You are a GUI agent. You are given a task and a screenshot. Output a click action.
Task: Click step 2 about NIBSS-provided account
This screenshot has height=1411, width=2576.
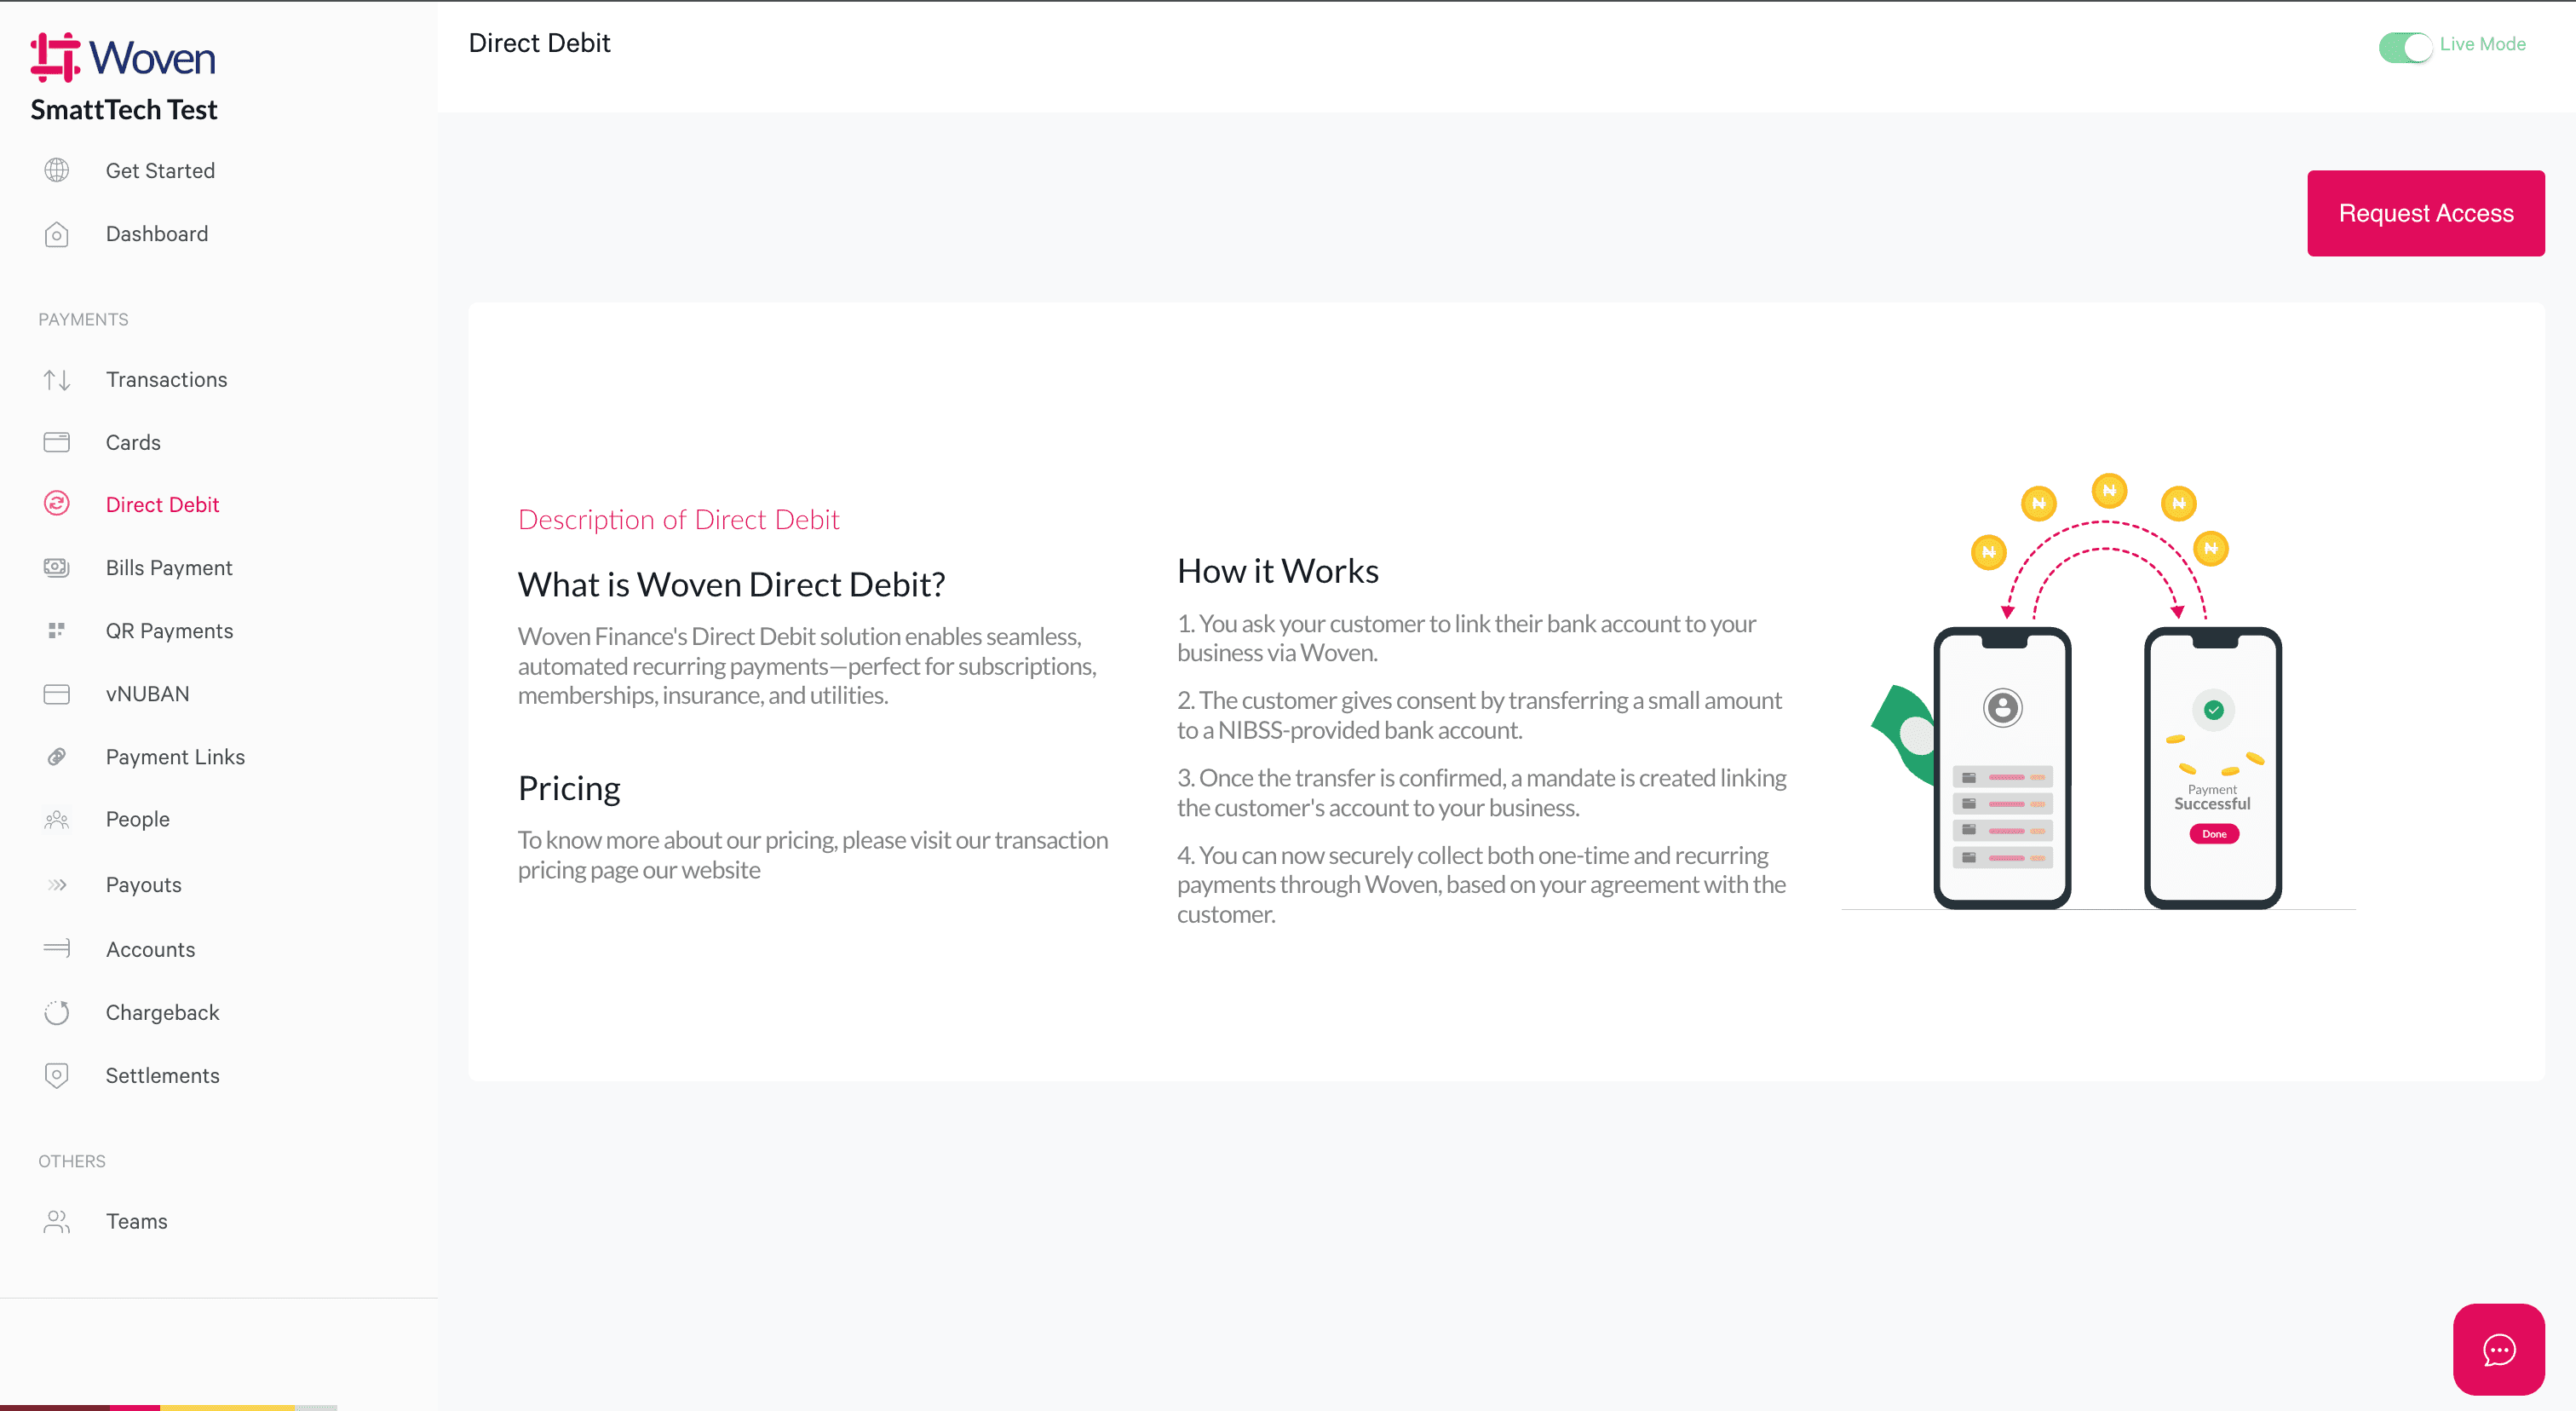click(1479, 715)
